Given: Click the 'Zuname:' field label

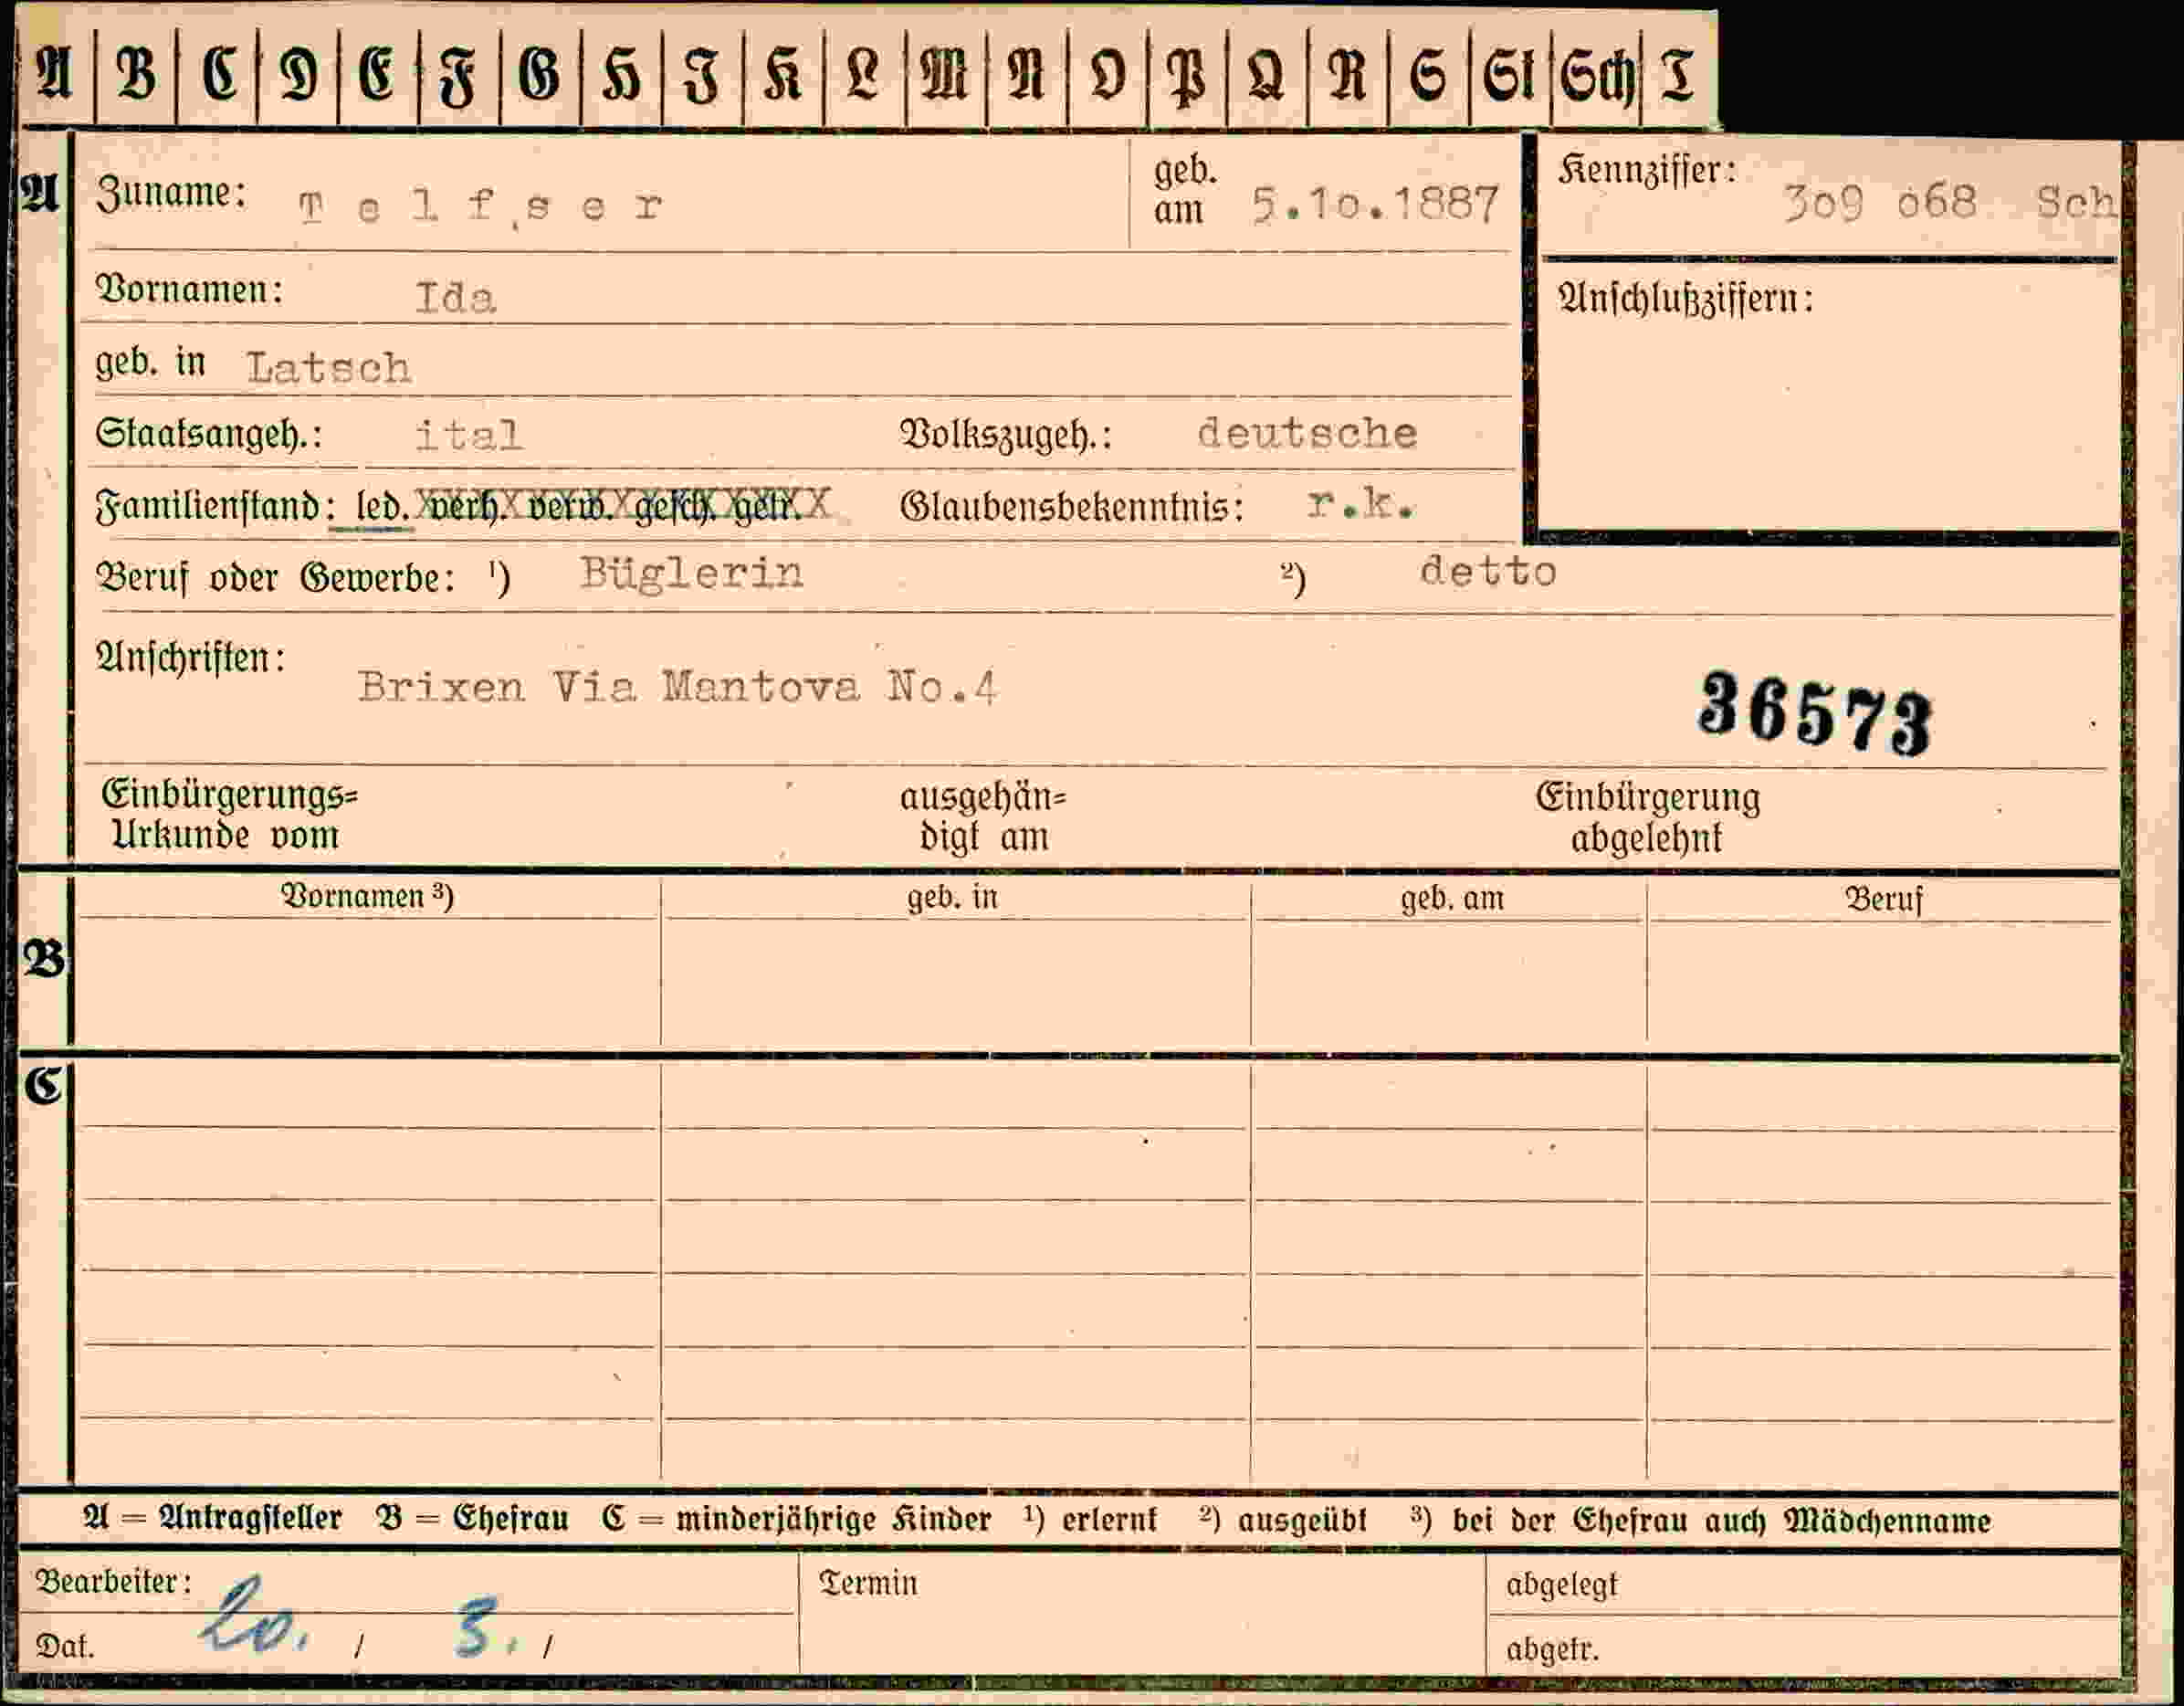Looking at the screenshot, I should point(171,192).
